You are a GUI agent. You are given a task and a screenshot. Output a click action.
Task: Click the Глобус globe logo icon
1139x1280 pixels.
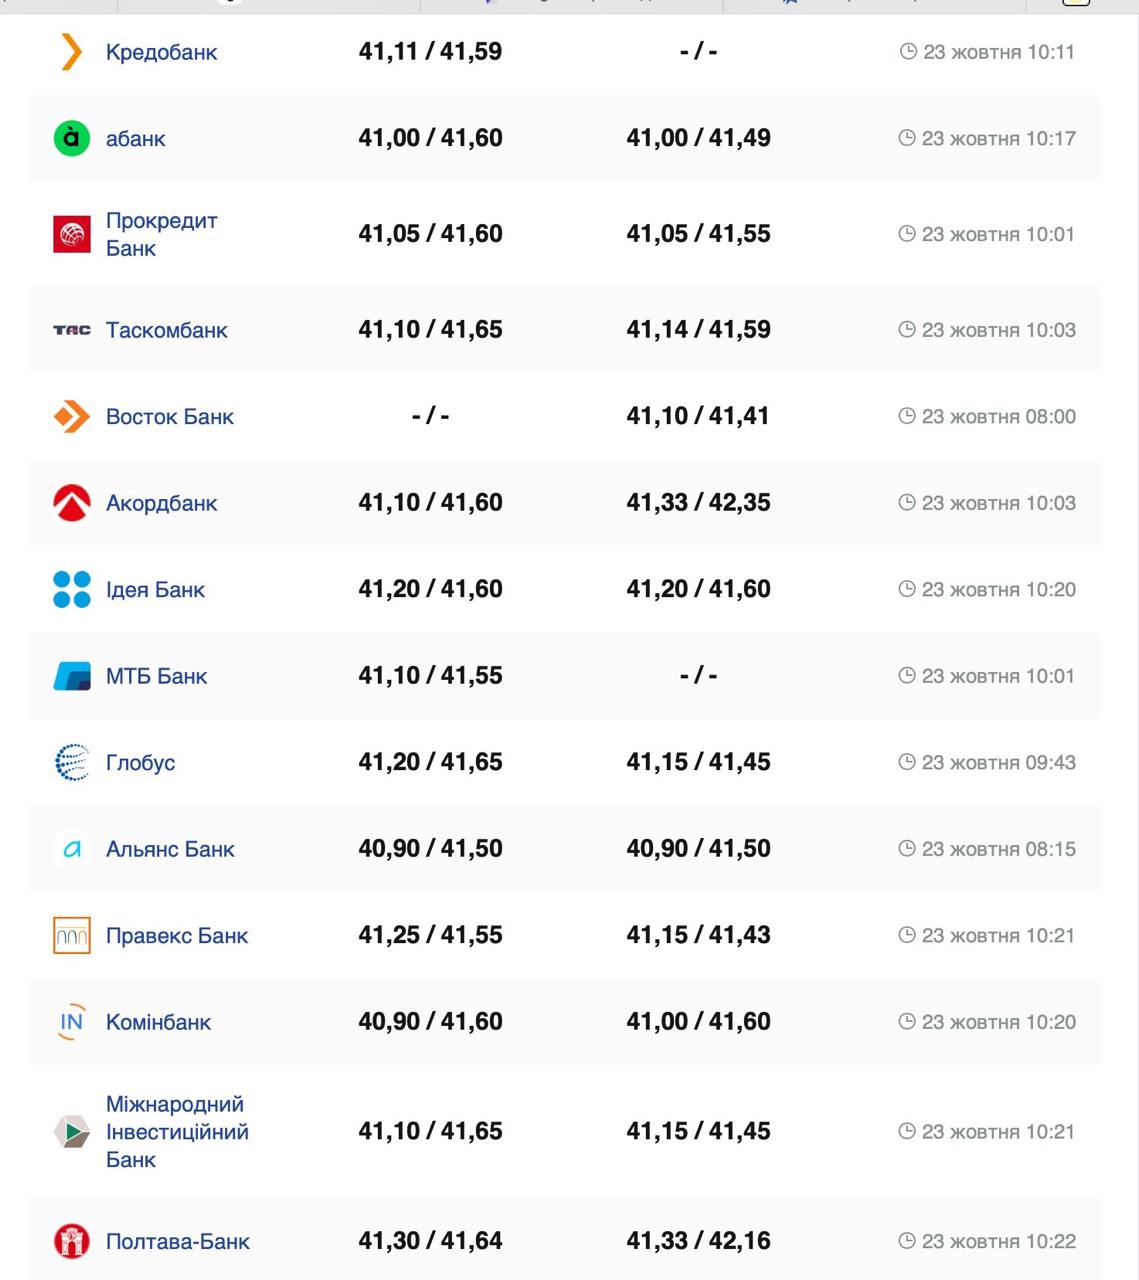click(x=71, y=762)
